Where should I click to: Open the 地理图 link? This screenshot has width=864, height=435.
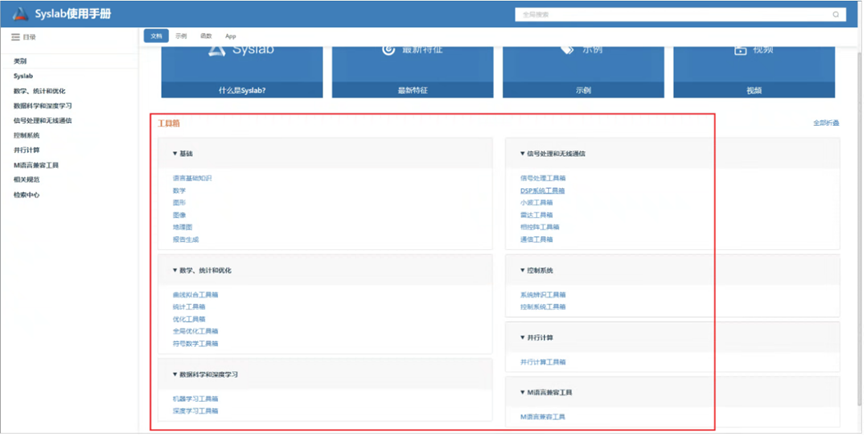(x=182, y=227)
